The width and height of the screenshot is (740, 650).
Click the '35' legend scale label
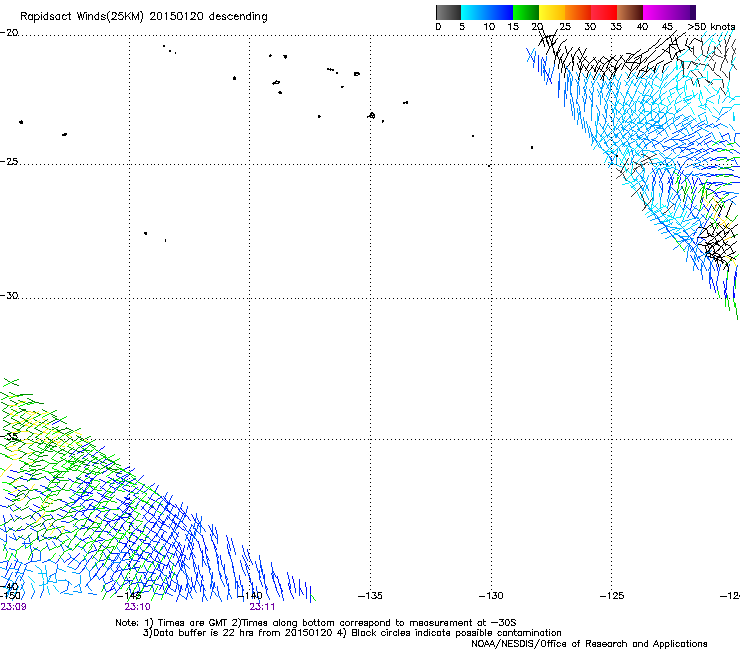616,27
